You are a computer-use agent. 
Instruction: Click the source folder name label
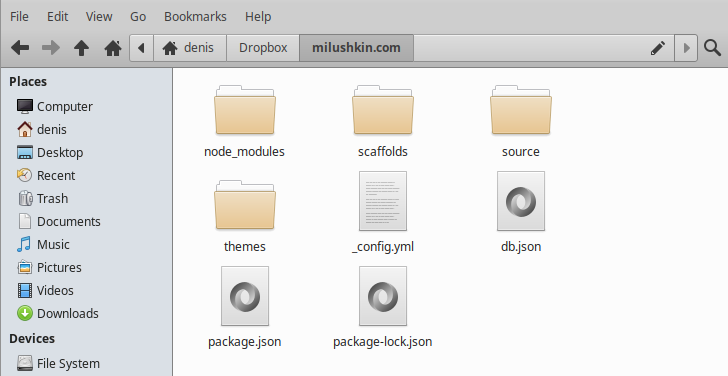click(x=520, y=152)
